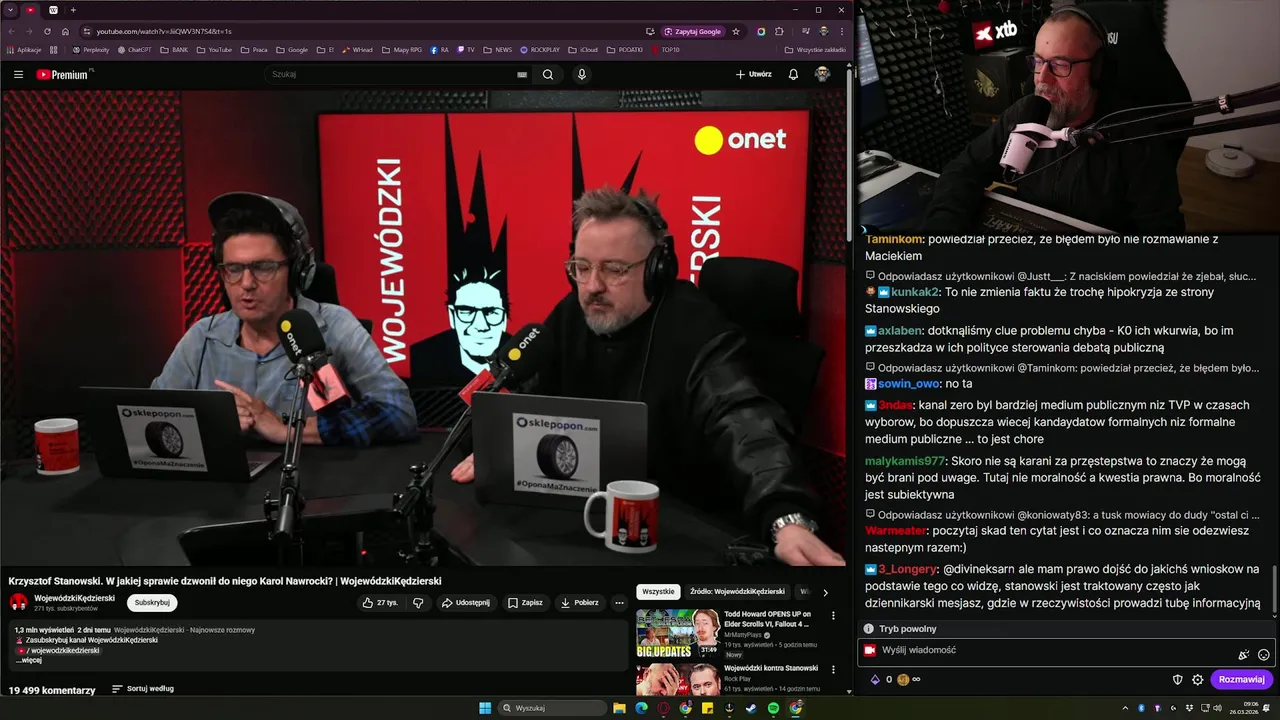Viewport: 1280px width, 720px height.
Task: Select the Źródło: WojewódzkiKędzierski chip
Action: 738,592
